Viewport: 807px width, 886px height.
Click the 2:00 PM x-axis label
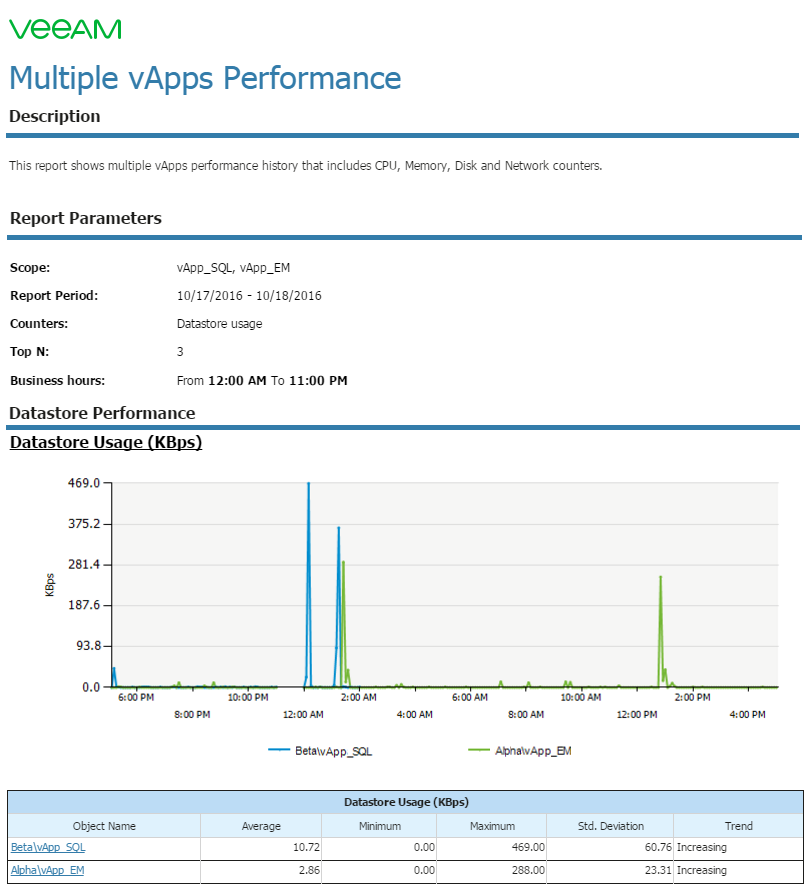tap(693, 698)
